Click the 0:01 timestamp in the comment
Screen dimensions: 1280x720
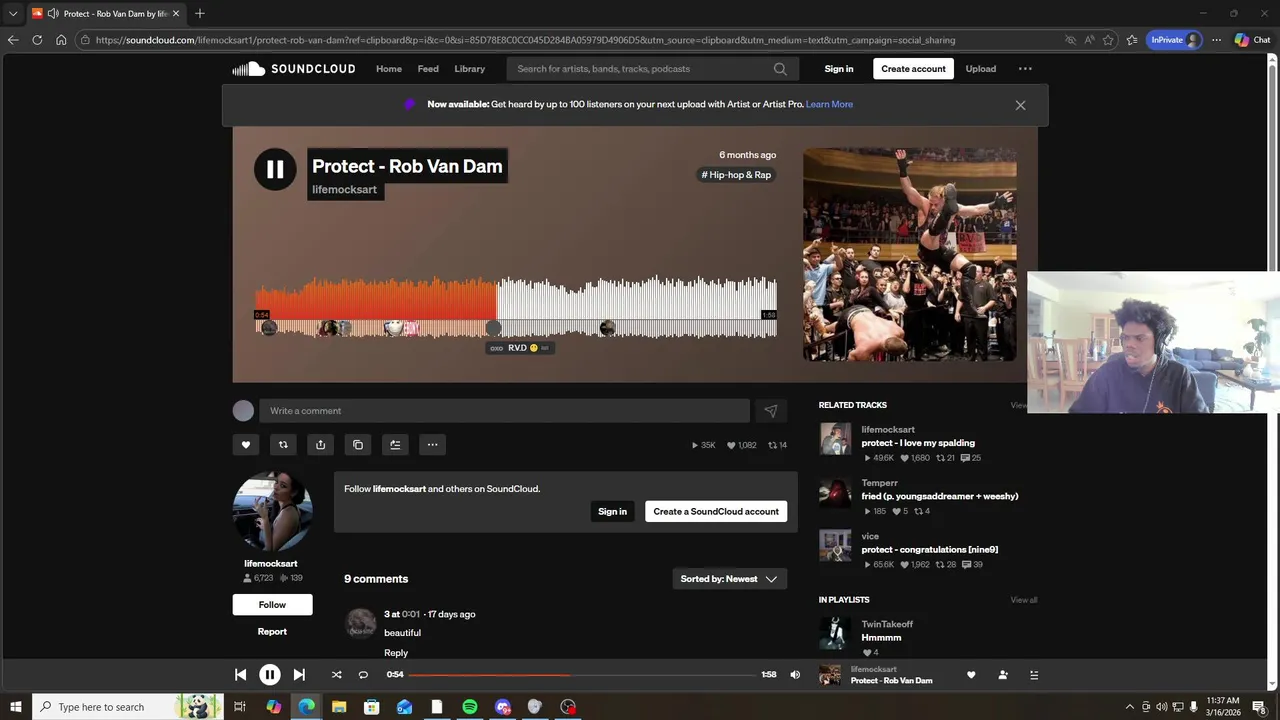[x=411, y=614]
